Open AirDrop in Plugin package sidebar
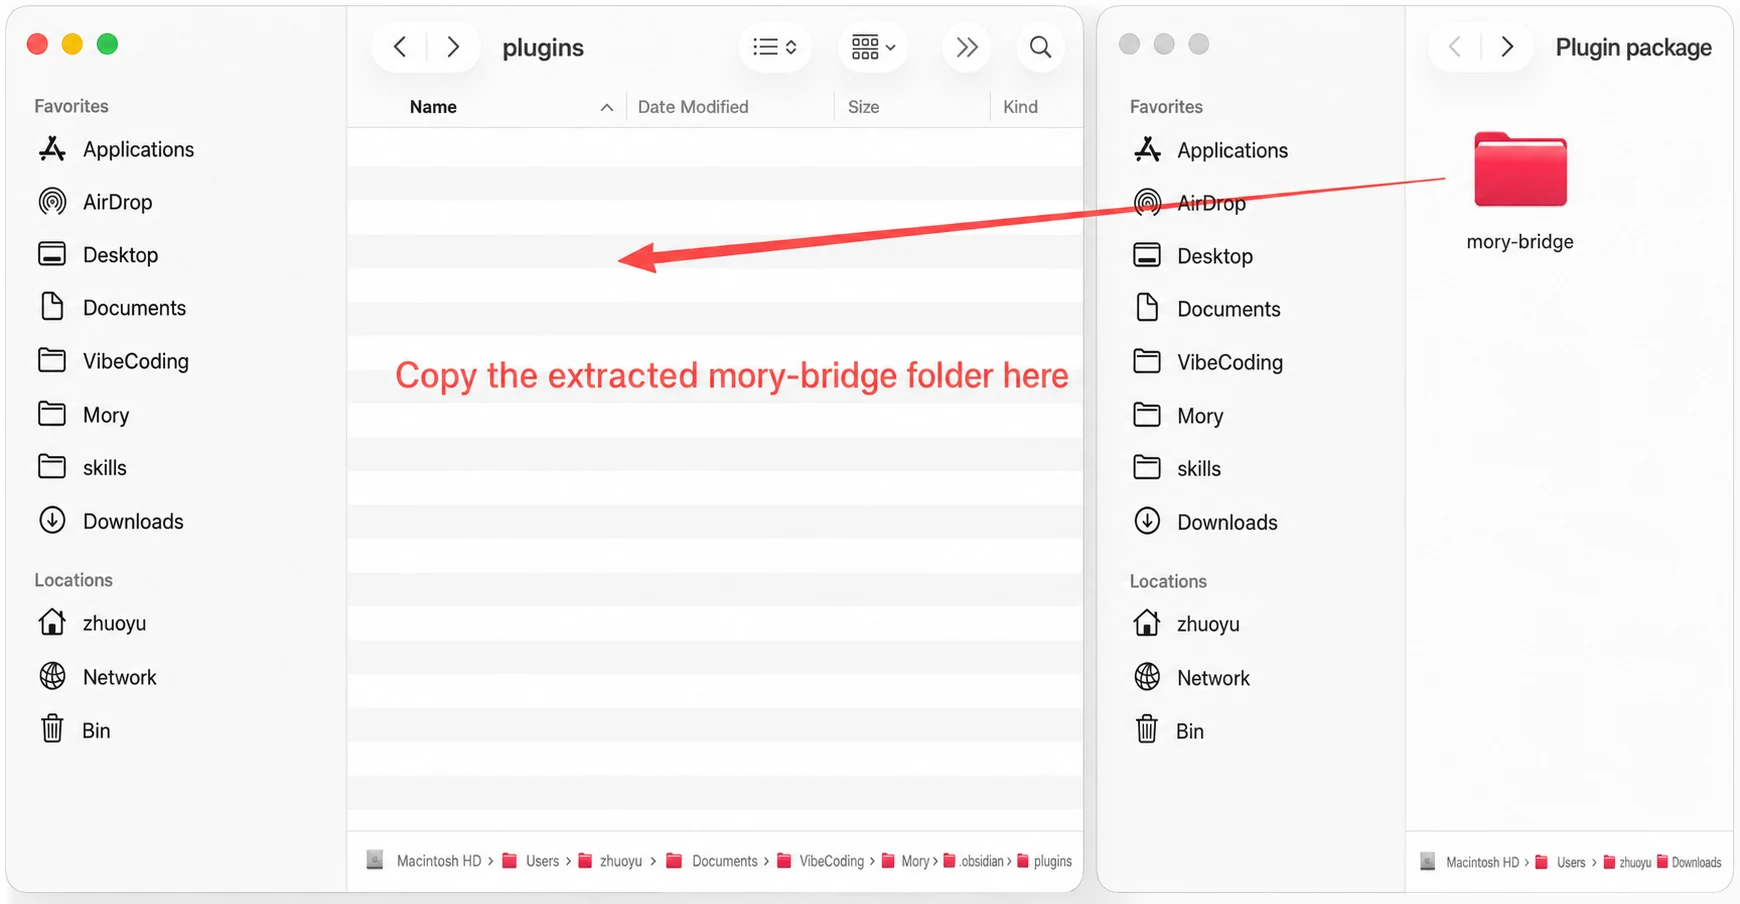The width and height of the screenshot is (1740, 904). click(x=1190, y=203)
